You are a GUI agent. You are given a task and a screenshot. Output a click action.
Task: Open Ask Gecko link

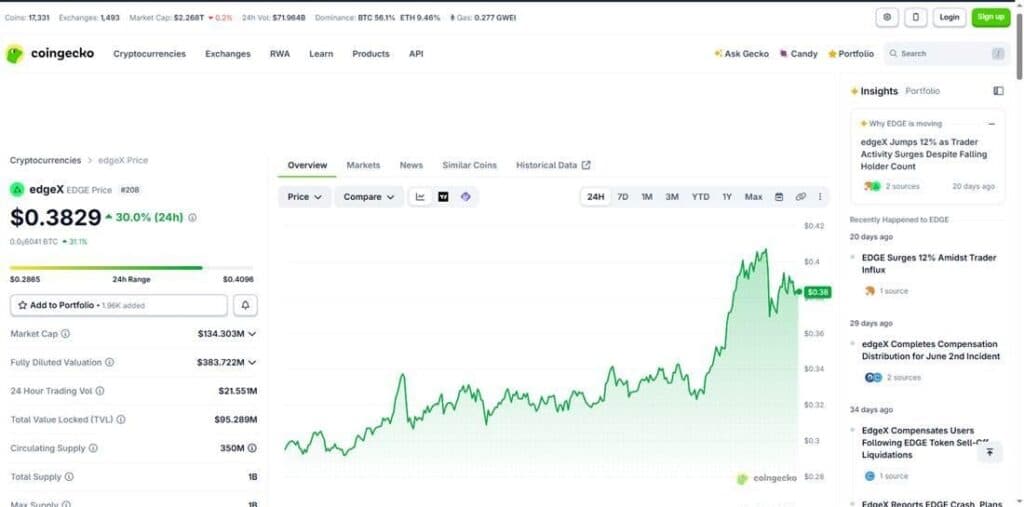pyautogui.click(x=742, y=54)
